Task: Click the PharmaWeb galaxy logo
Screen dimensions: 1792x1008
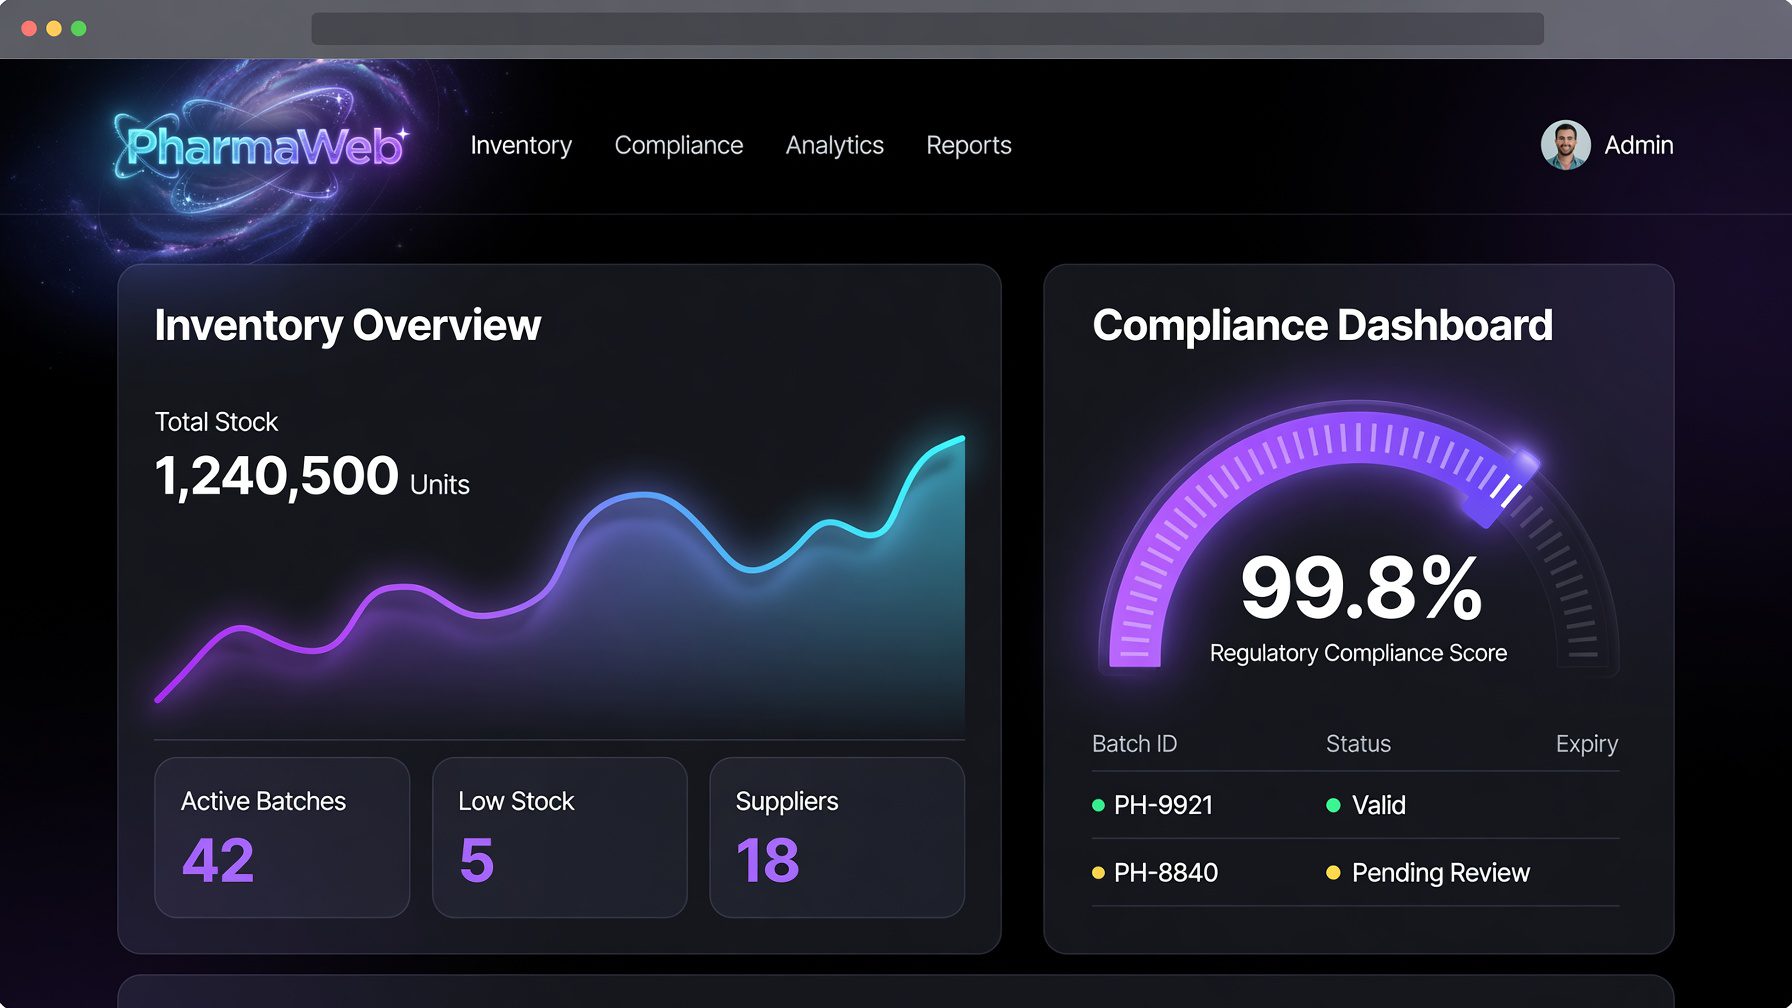Action: click(x=262, y=147)
